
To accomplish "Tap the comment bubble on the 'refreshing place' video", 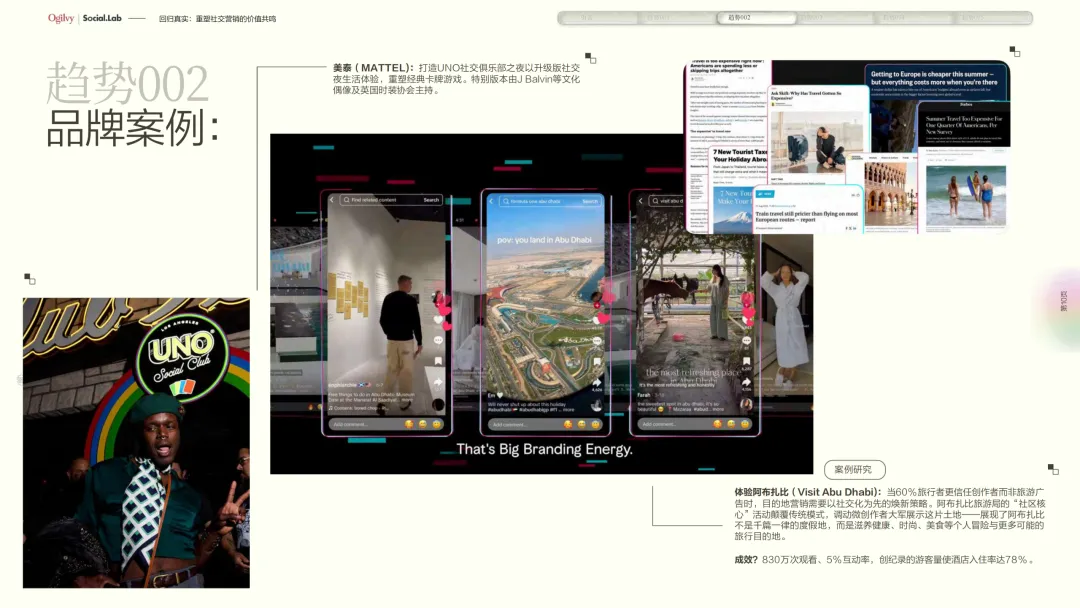I will pyautogui.click(x=746, y=340).
